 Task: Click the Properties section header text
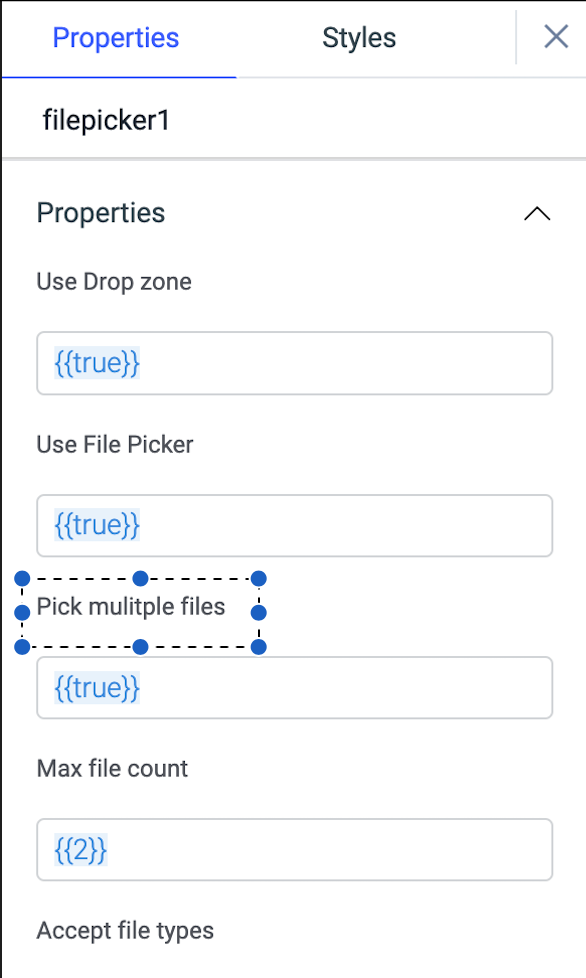click(100, 213)
